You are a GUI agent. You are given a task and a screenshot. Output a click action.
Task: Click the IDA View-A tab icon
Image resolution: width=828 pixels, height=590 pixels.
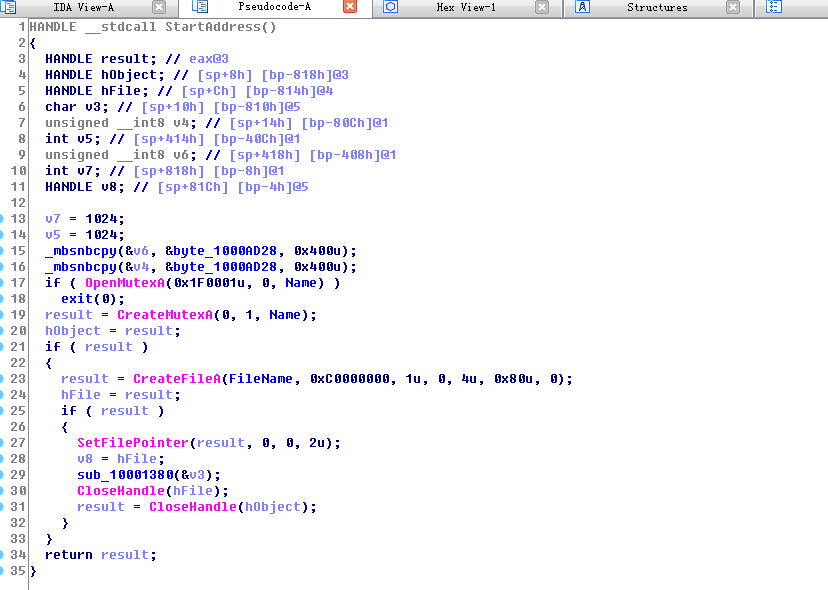coord(9,7)
